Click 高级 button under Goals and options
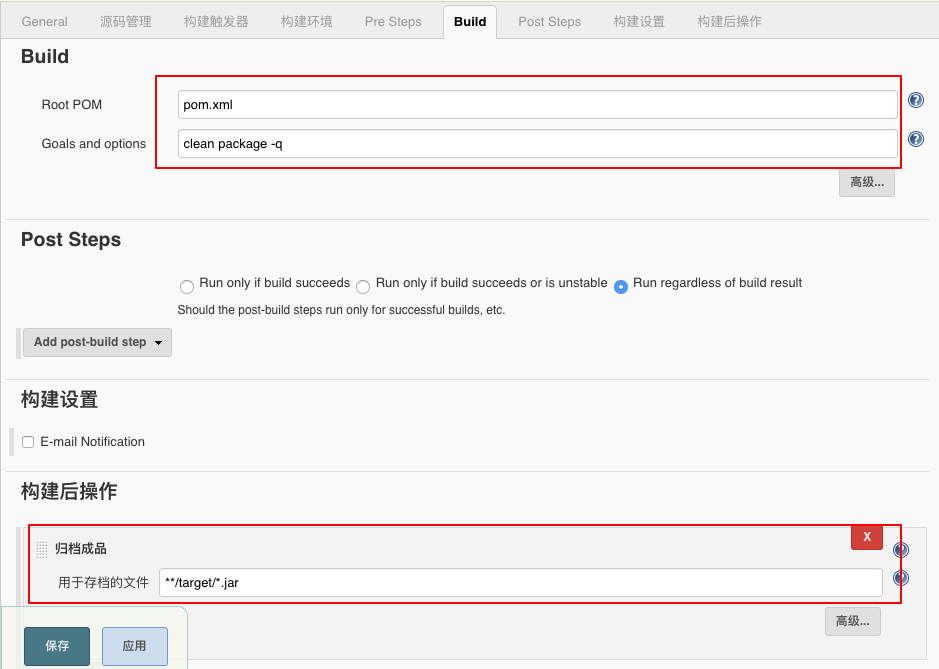 [x=867, y=182]
